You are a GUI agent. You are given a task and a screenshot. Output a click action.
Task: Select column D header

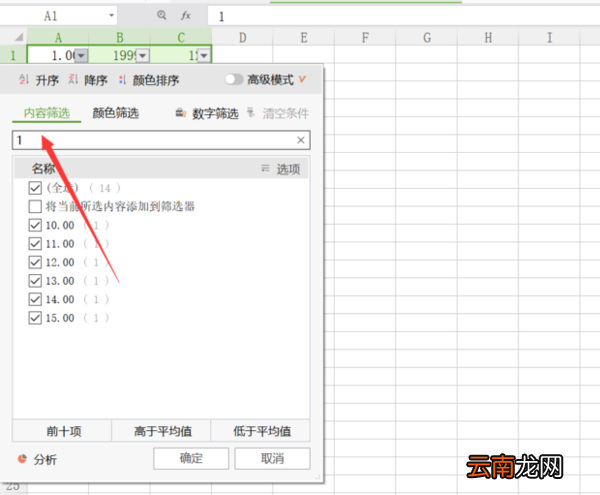242,37
